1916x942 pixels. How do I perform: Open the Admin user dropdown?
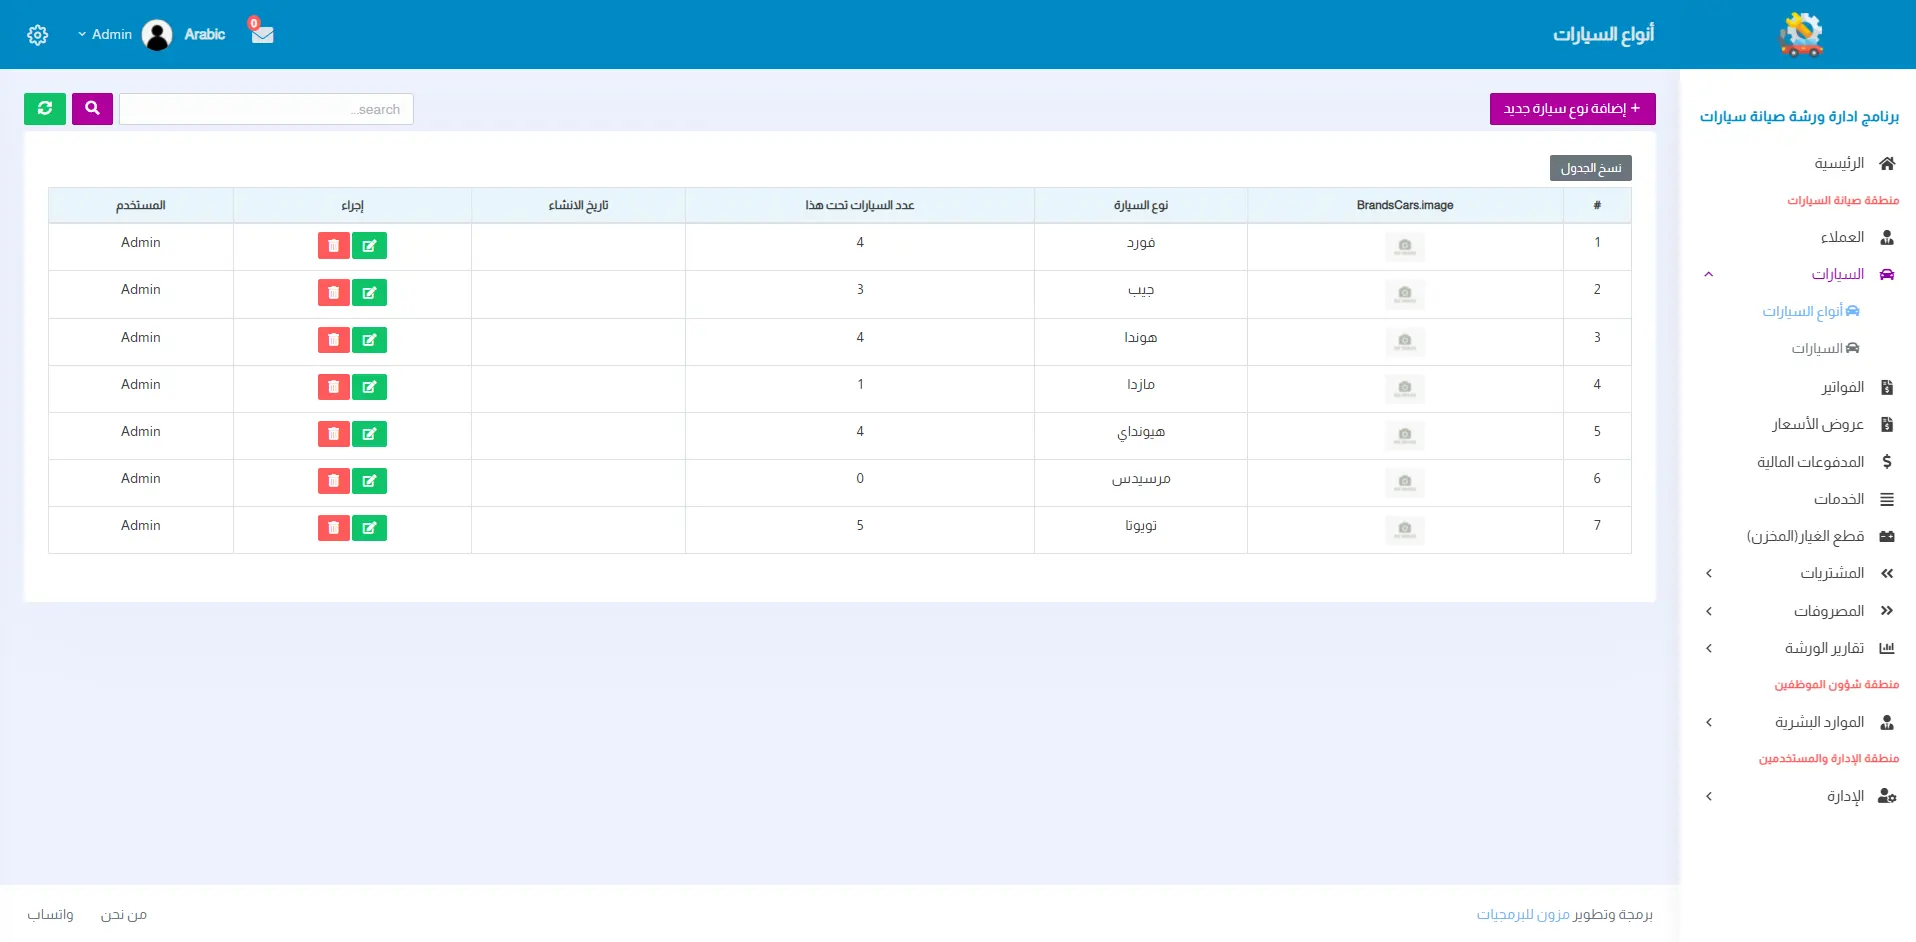(x=105, y=35)
